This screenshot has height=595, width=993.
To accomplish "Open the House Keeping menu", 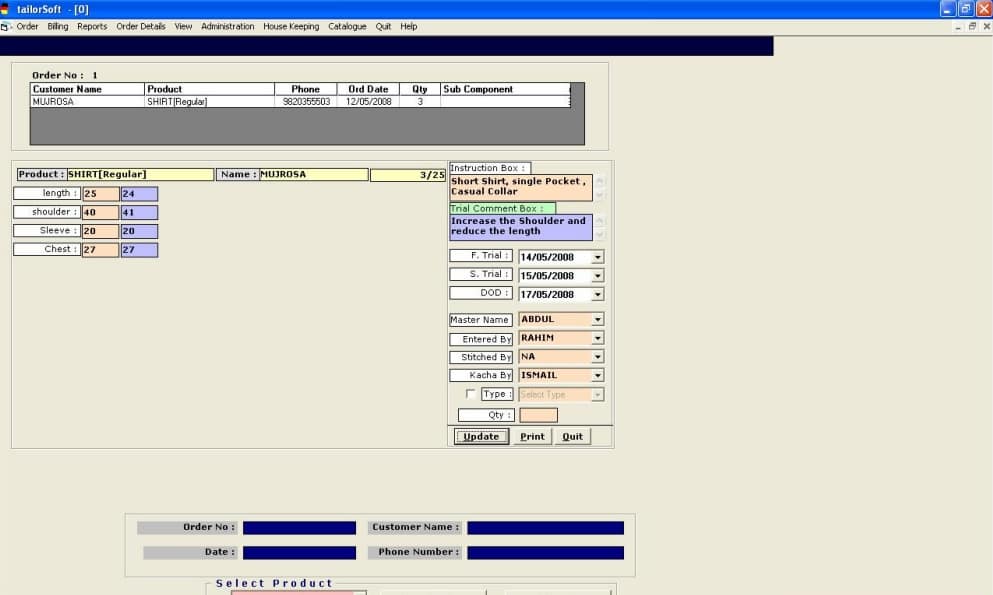I will point(291,26).
